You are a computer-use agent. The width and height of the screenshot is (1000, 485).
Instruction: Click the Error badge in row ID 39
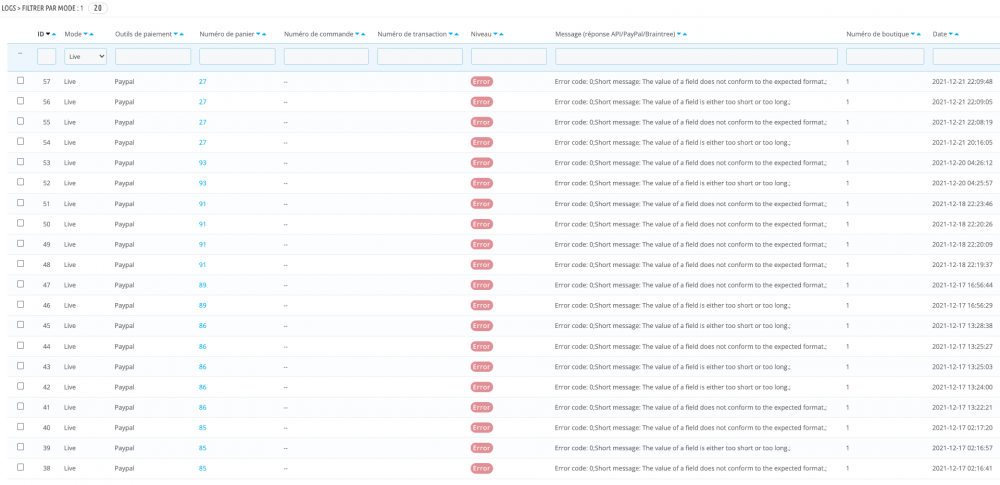[482, 448]
